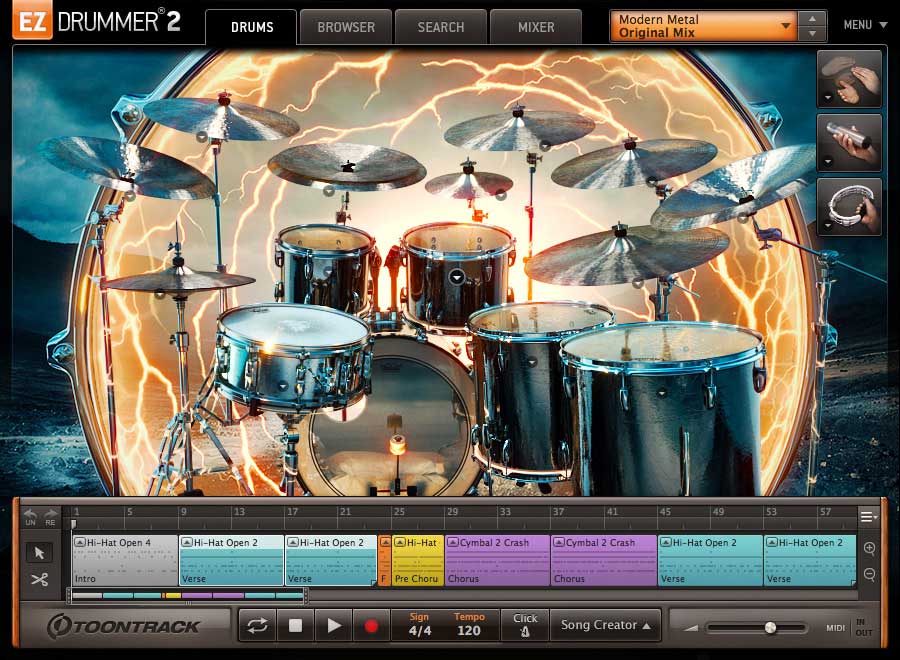The height and width of the screenshot is (660, 900).
Task: Switch to the SEARCH tab
Action: click(x=441, y=27)
